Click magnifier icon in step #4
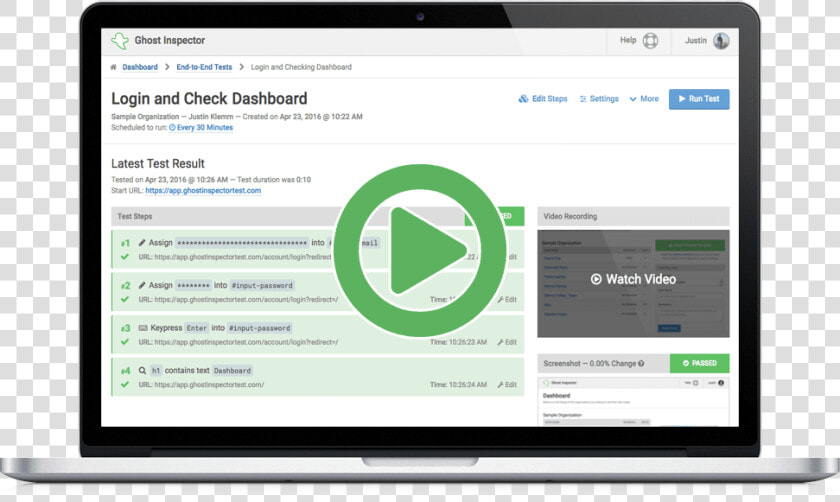 [142, 370]
